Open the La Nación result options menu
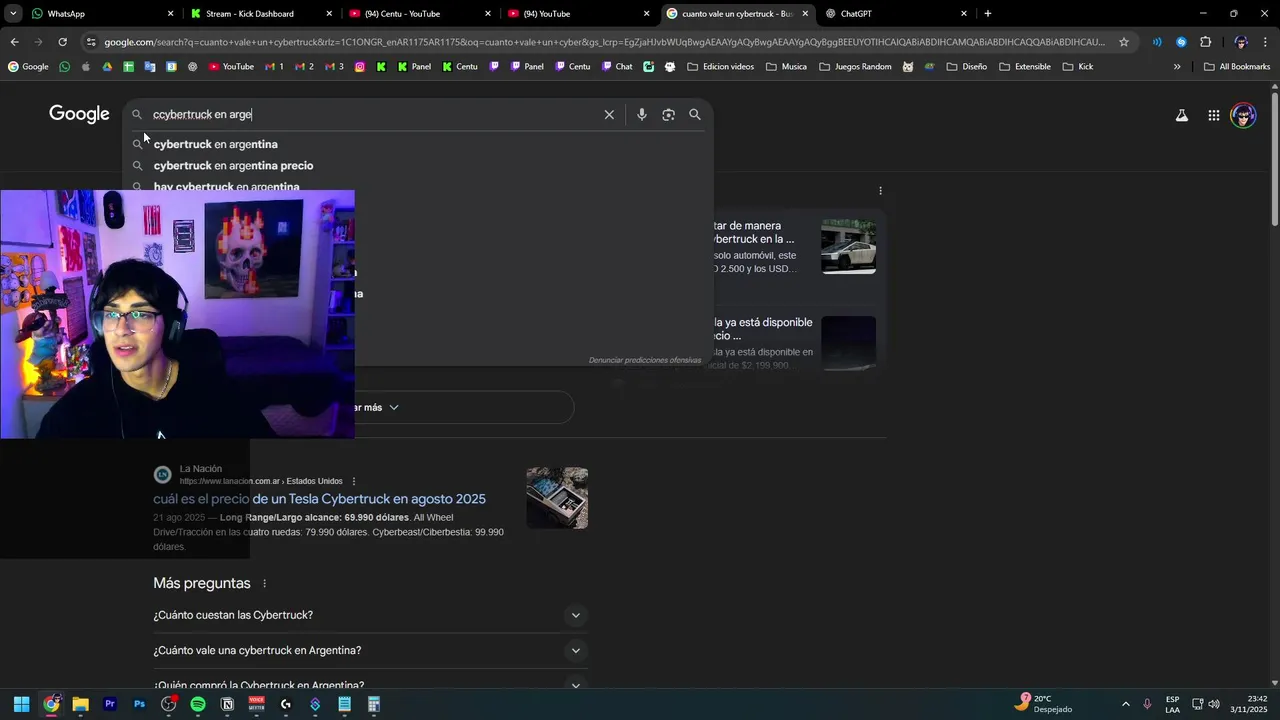Image resolution: width=1280 pixels, height=720 pixels. (353, 481)
